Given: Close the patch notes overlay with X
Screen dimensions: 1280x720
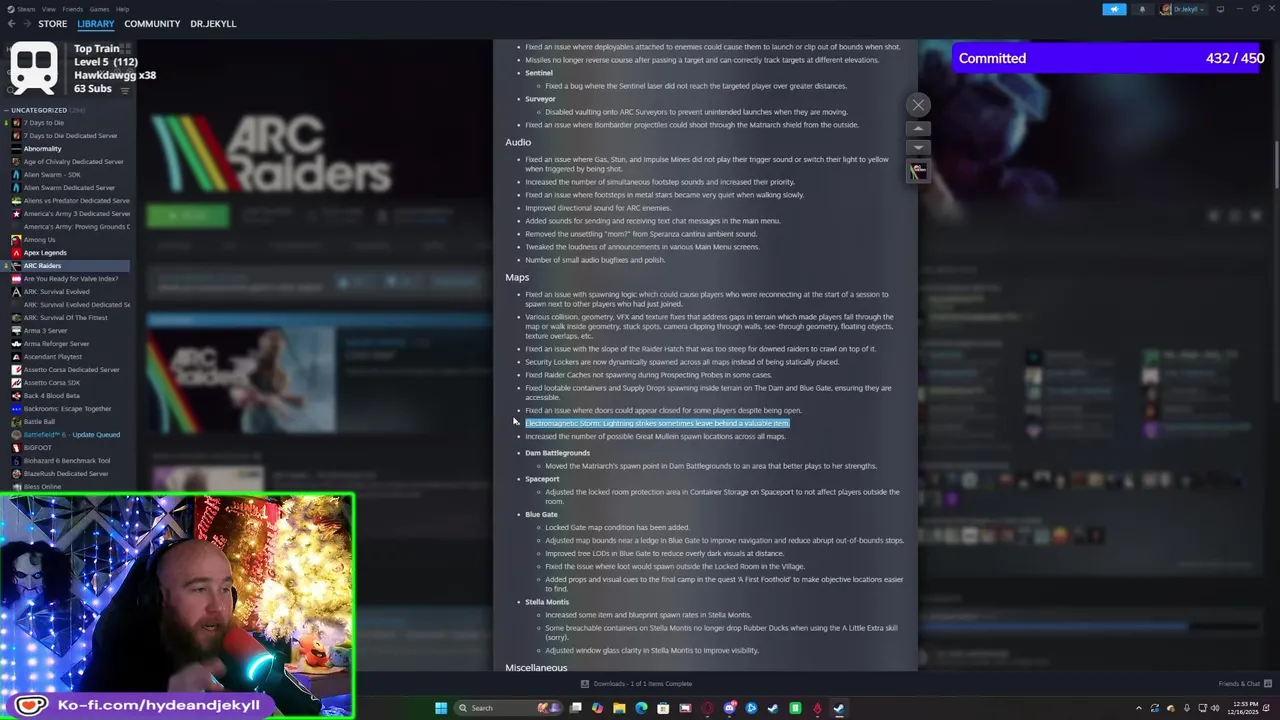Looking at the screenshot, I should [918, 104].
